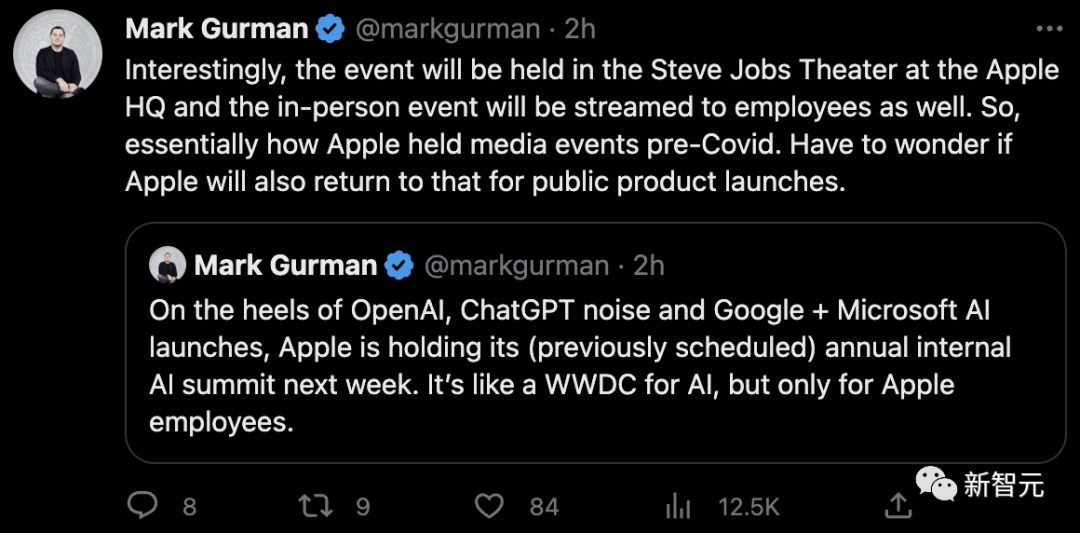
Task: Click the 84 likes count
Action: (544, 507)
